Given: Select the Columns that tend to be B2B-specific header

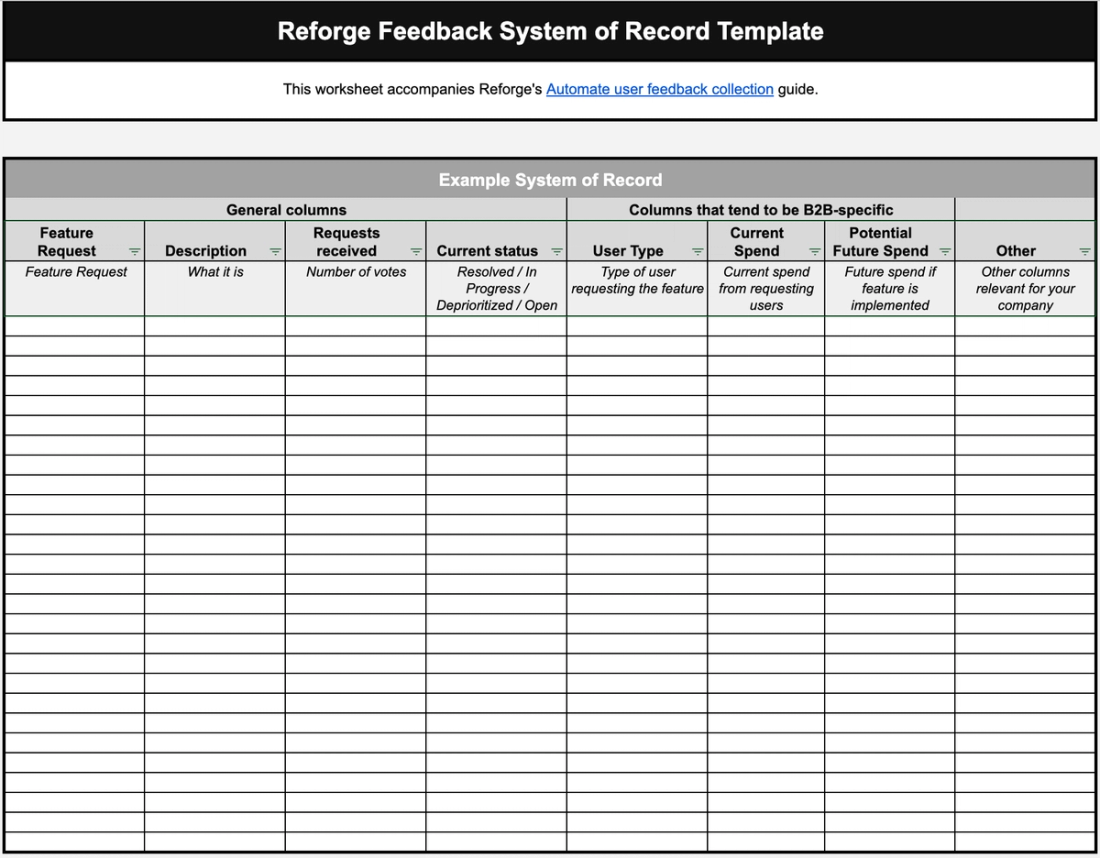Looking at the screenshot, I should (760, 210).
